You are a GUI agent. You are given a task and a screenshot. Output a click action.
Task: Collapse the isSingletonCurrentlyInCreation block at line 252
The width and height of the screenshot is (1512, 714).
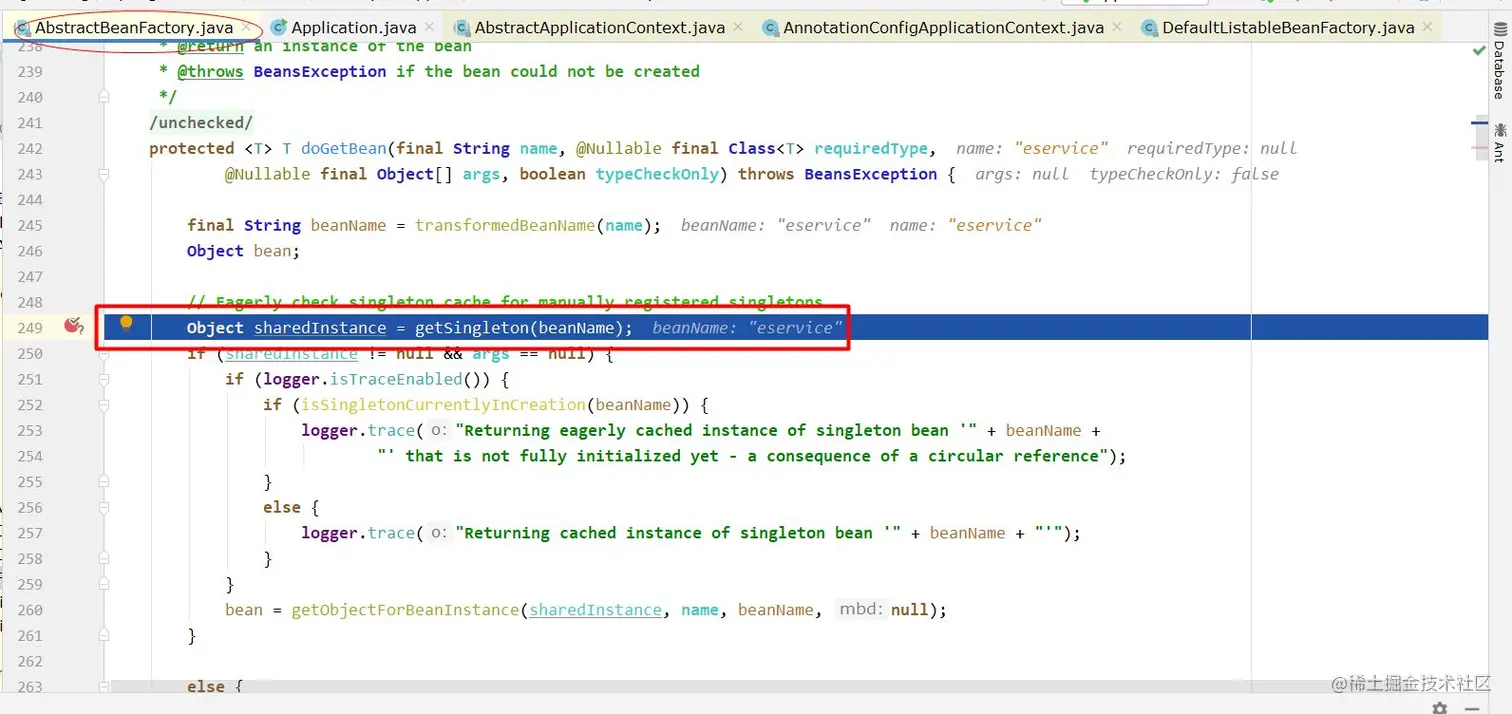pos(103,405)
